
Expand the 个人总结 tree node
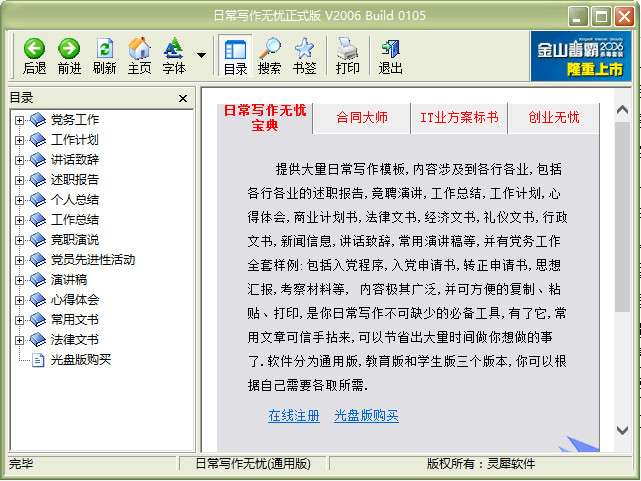(19, 200)
